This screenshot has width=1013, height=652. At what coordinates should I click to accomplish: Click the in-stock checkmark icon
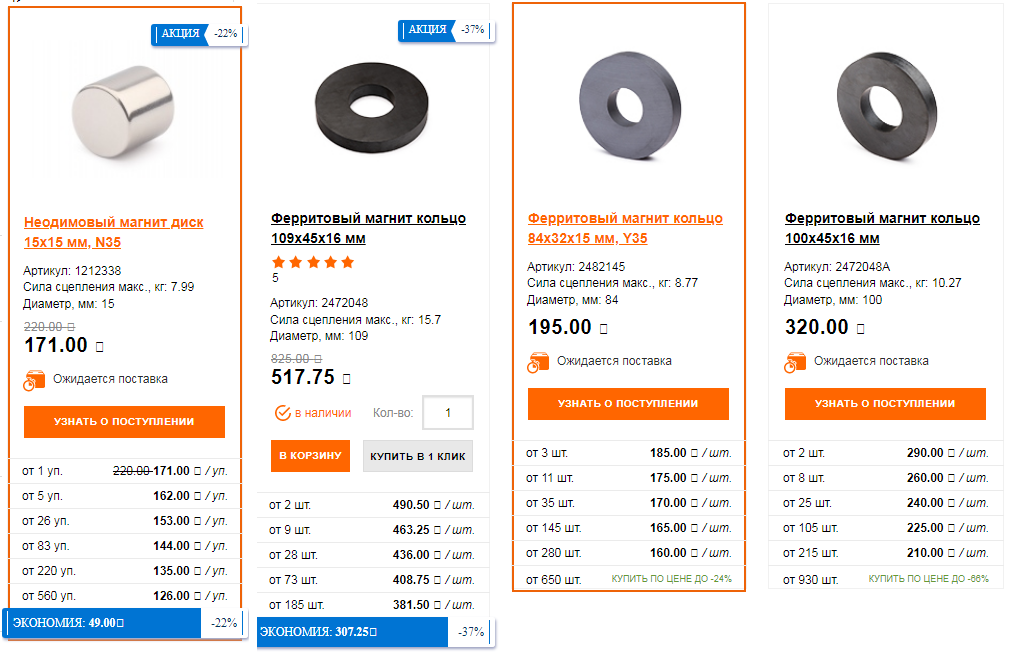(x=282, y=412)
